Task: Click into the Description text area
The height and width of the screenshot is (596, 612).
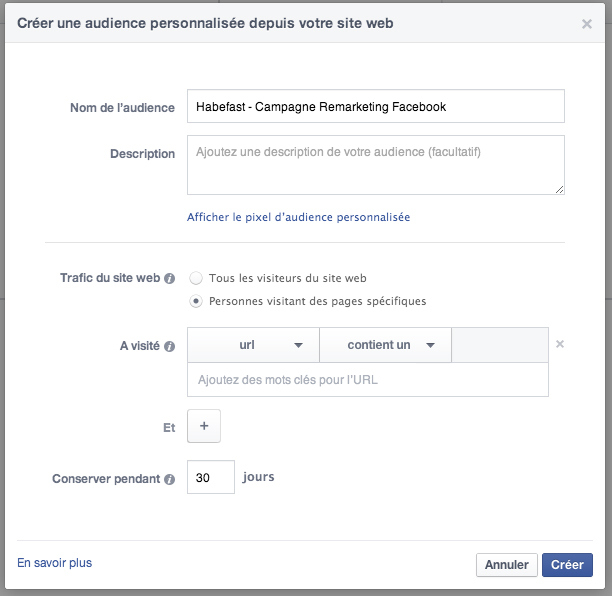Action: point(376,165)
